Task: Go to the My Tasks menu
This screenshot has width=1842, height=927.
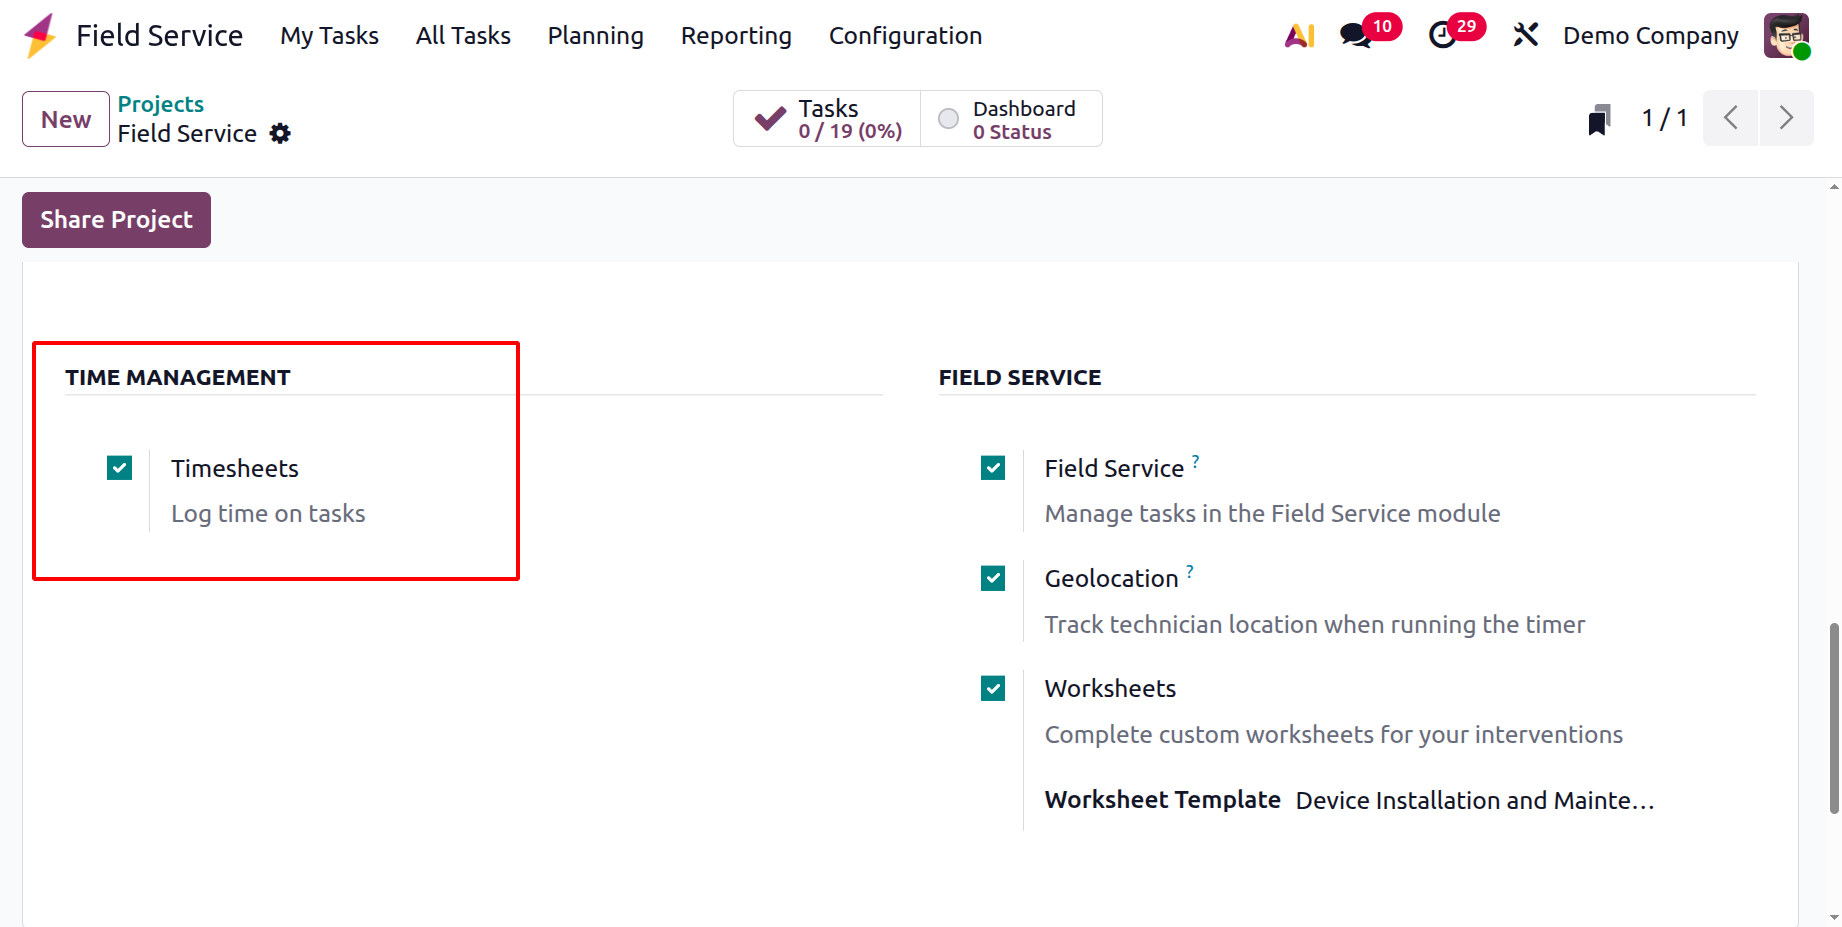Action: (329, 36)
